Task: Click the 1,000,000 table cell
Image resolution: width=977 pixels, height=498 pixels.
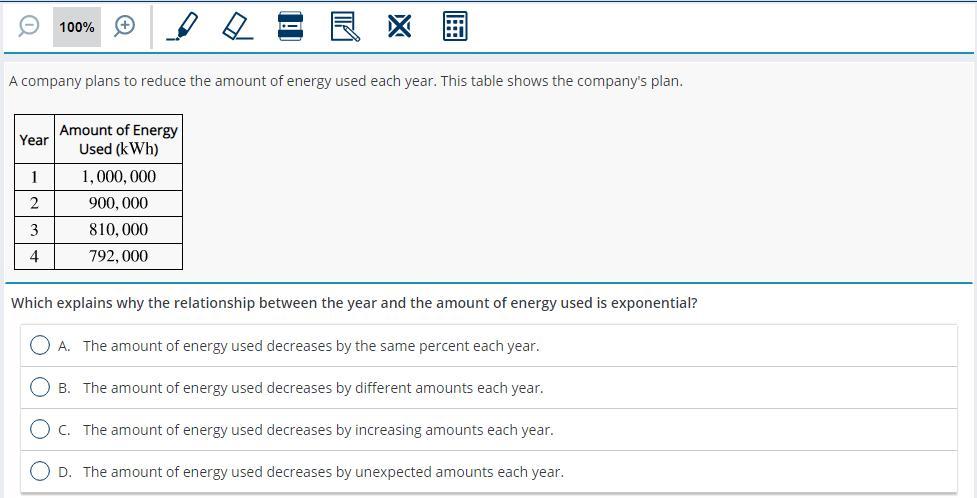Action: pos(118,177)
